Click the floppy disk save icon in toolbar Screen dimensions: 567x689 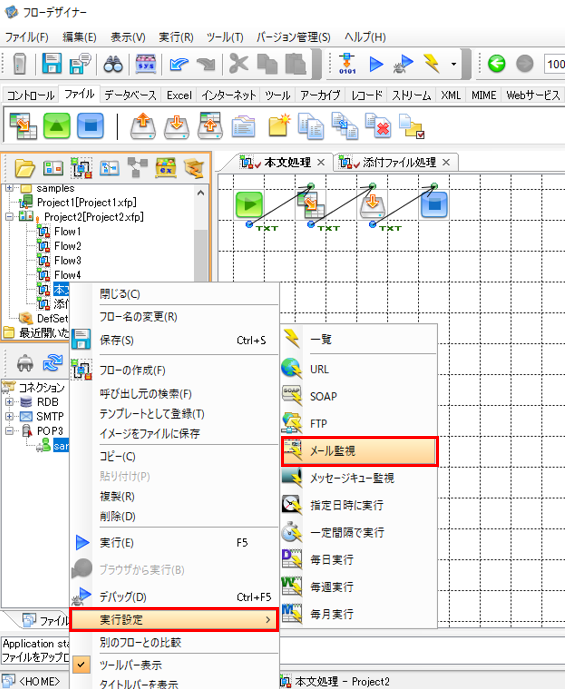(x=52, y=64)
